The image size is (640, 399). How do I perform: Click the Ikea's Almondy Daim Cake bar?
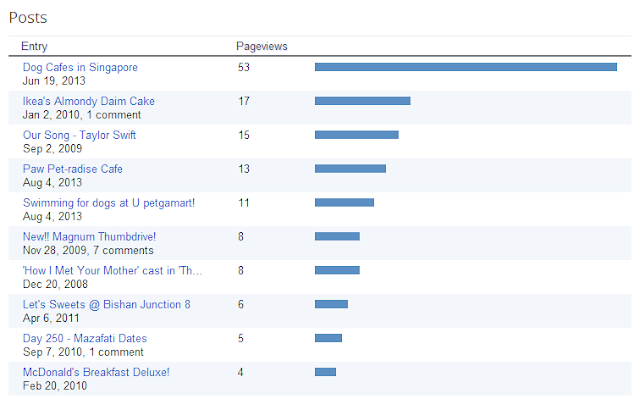click(x=362, y=101)
